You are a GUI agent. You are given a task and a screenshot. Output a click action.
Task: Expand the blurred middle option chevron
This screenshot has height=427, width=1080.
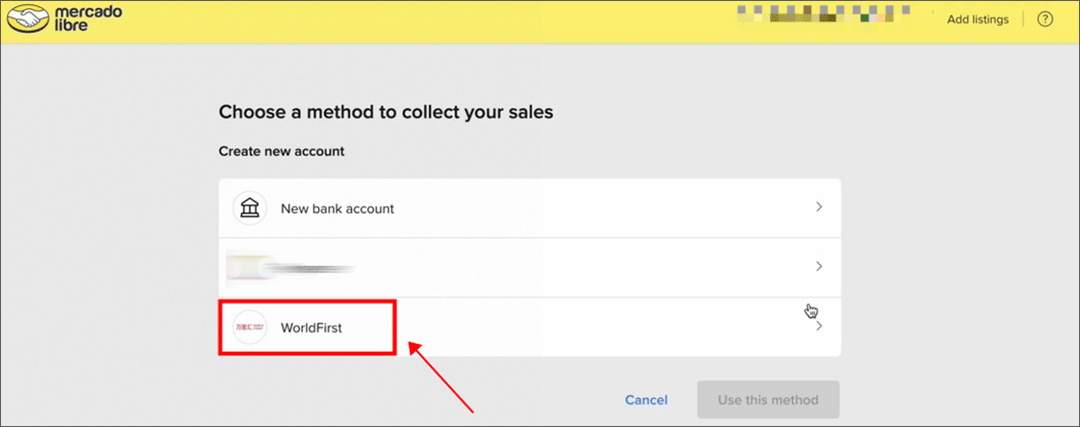pyautogui.click(x=819, y=267)
